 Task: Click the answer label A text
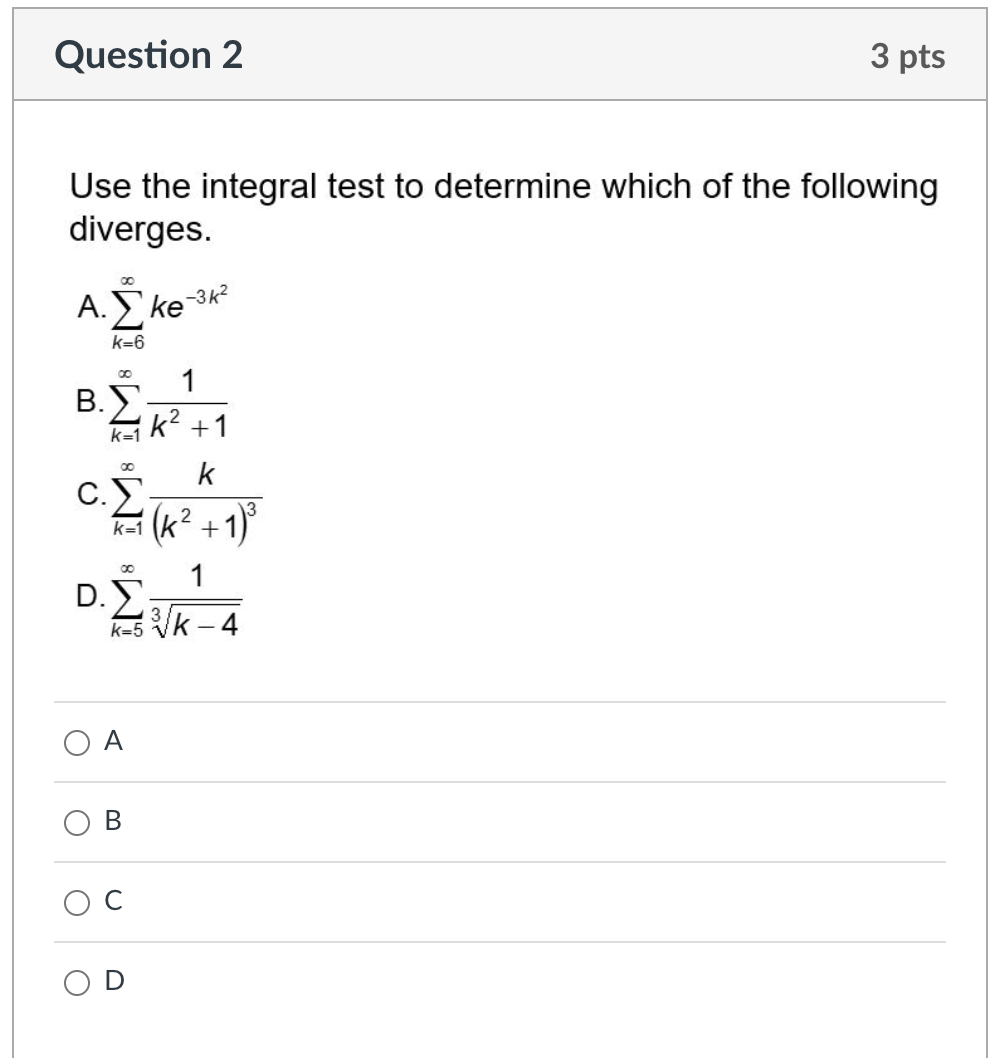112,742
